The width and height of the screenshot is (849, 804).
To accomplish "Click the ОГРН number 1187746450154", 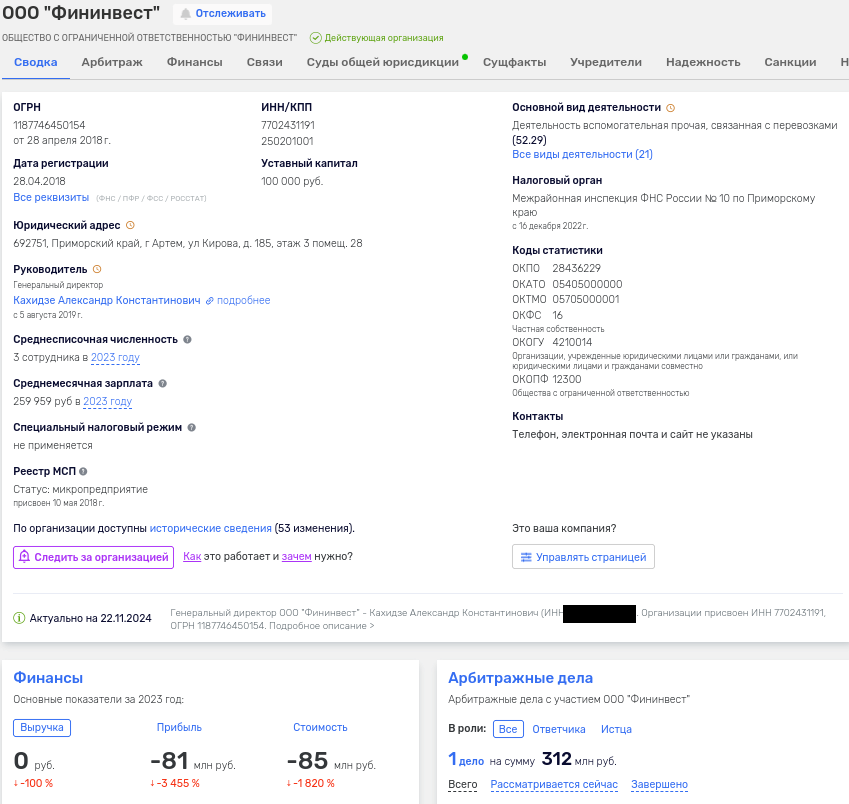I will 49,125.
